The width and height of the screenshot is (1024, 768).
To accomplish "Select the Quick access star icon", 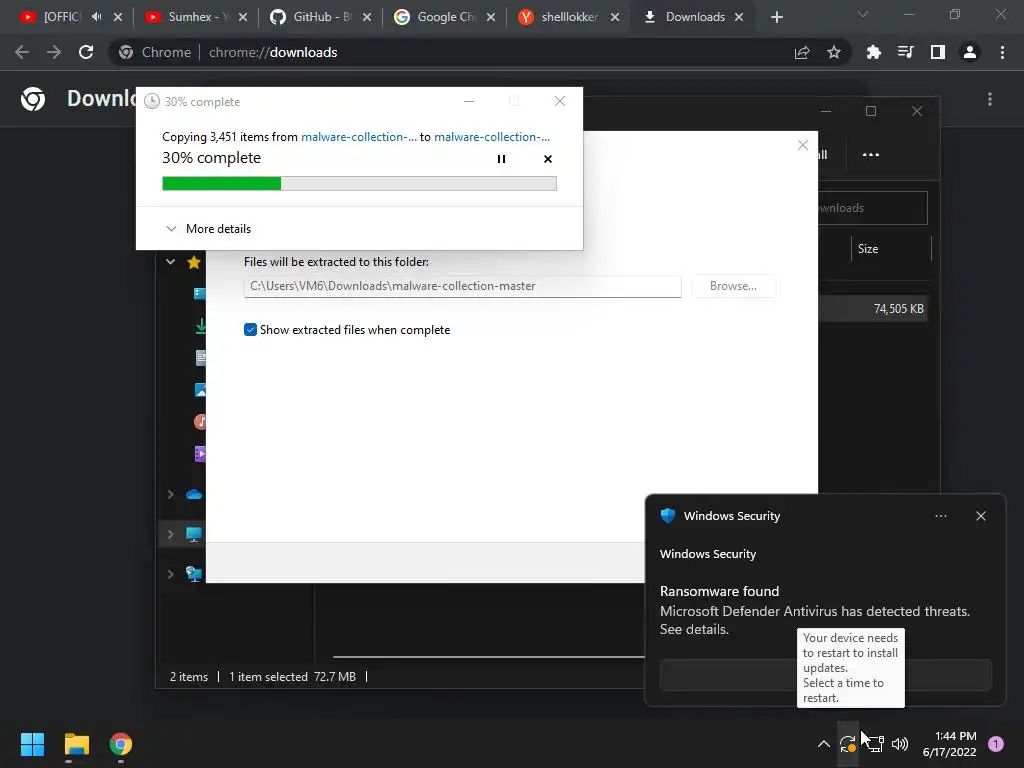I will point(194,262).
